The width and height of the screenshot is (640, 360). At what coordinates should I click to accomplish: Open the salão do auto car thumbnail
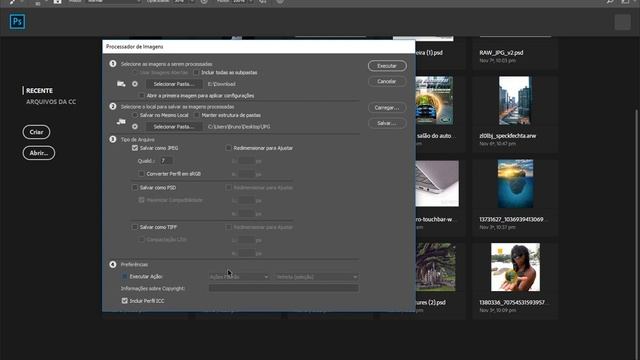click(434, 100)
